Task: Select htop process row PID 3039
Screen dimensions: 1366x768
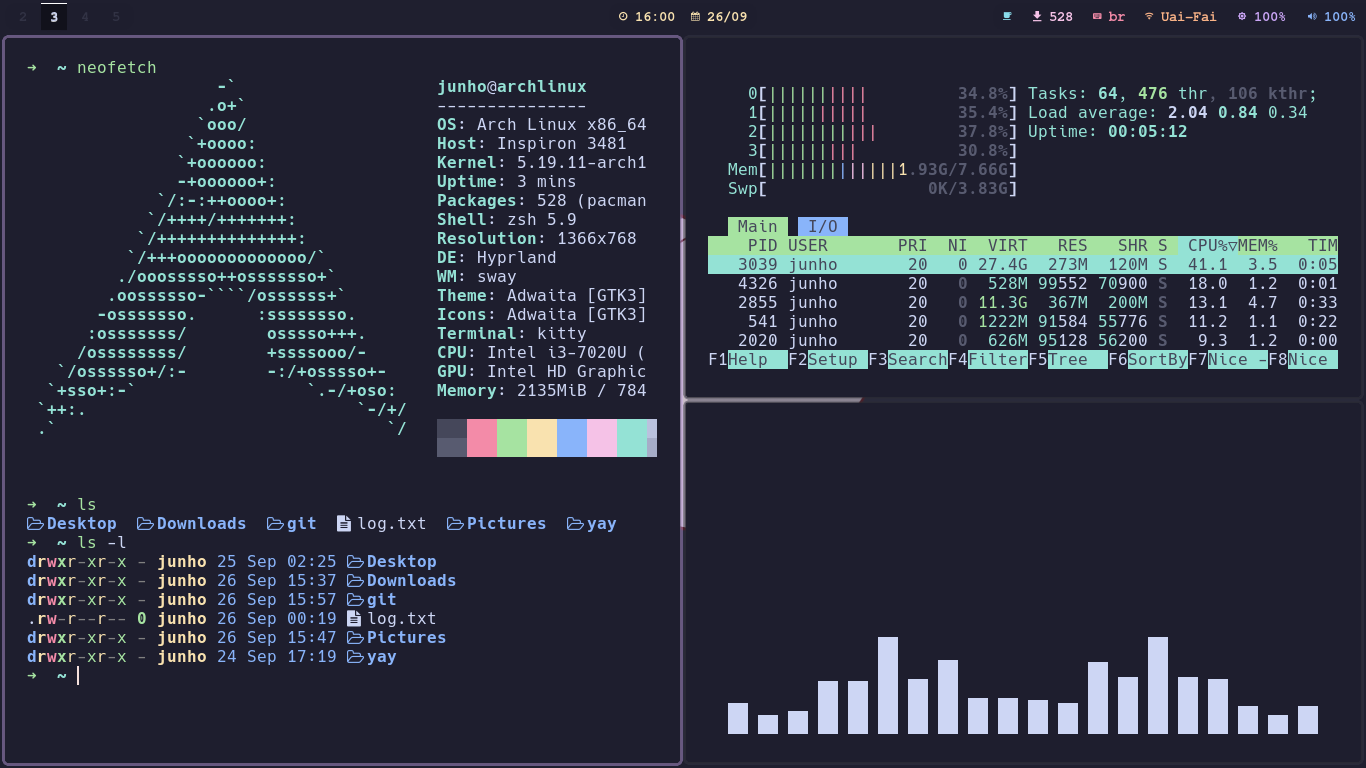Action: click(1023, 264)
